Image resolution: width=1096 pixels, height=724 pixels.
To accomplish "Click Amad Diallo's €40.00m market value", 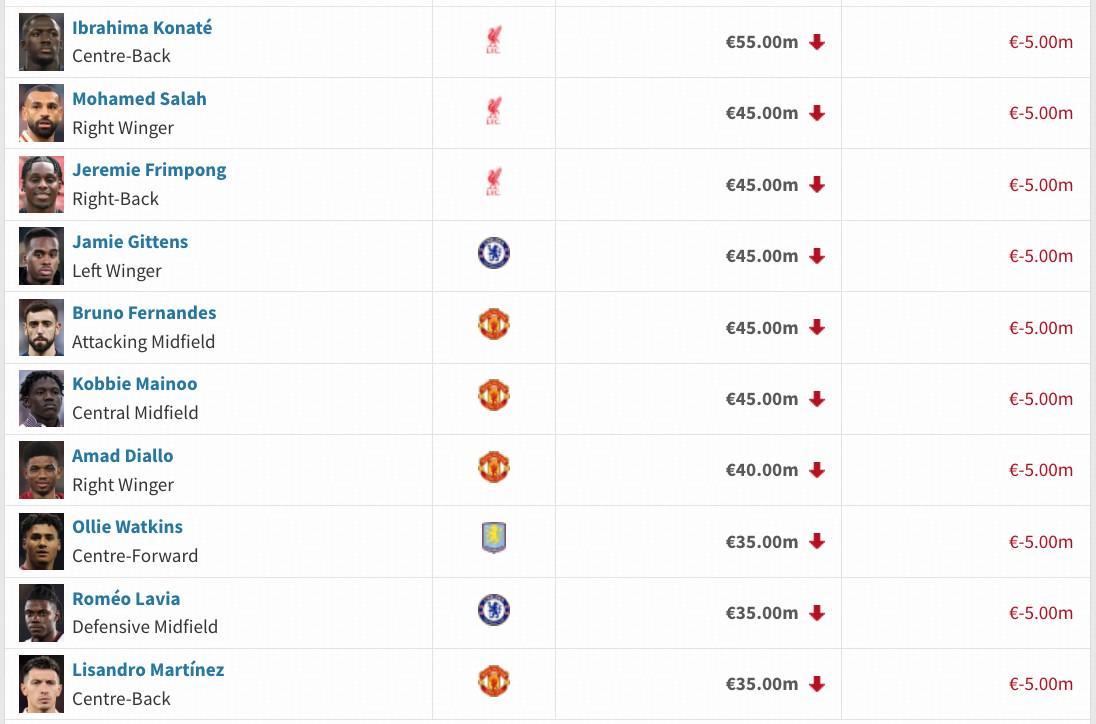I will coord(761,470).
